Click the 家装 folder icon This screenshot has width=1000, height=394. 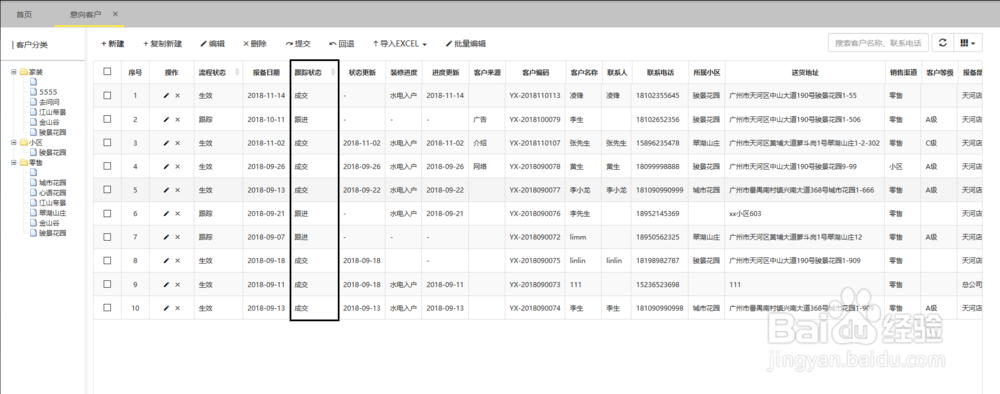click(23, 72)
